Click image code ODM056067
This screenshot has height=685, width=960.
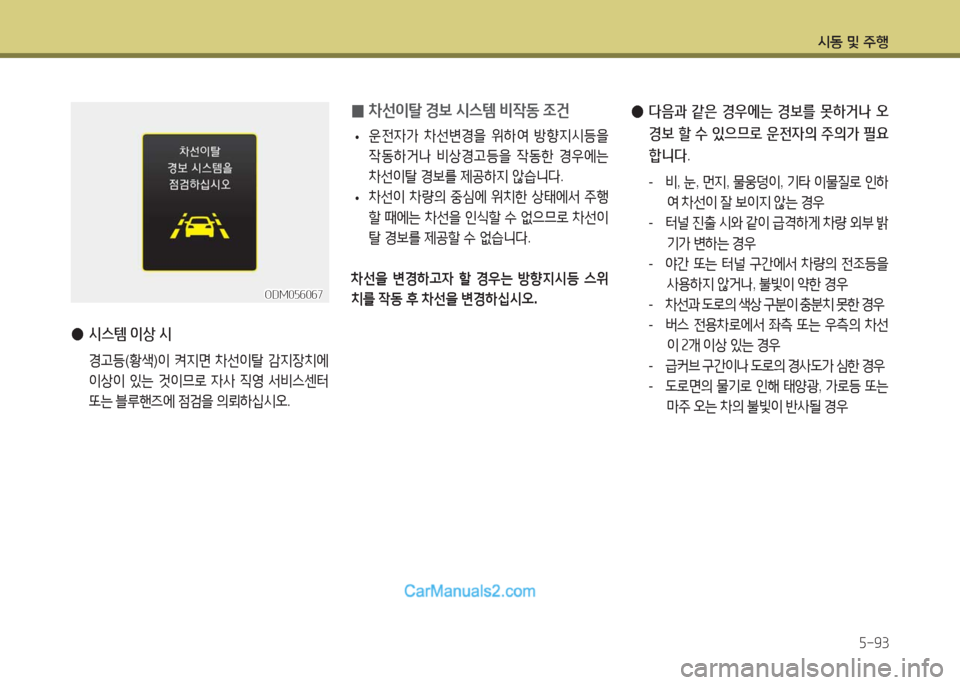[x=293, y=294]
